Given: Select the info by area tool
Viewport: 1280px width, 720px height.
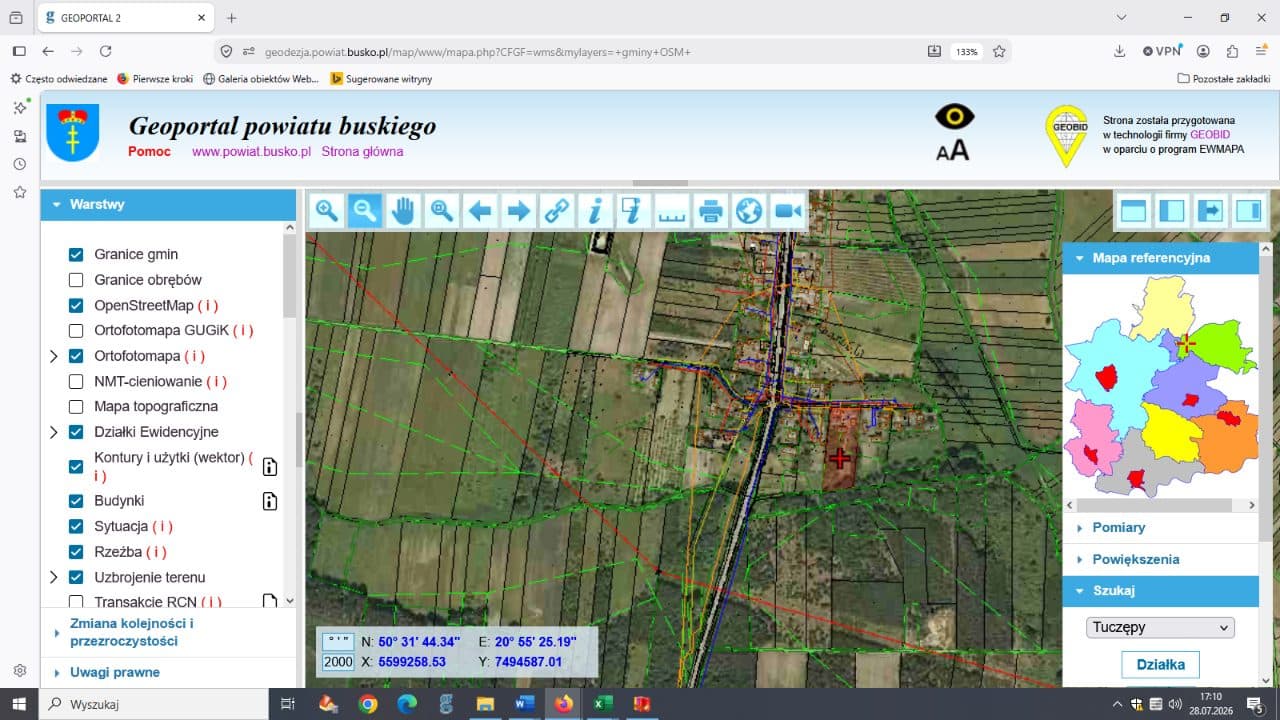Looking at the screenshot, I should pyautogui.click(x=633, y=210).
